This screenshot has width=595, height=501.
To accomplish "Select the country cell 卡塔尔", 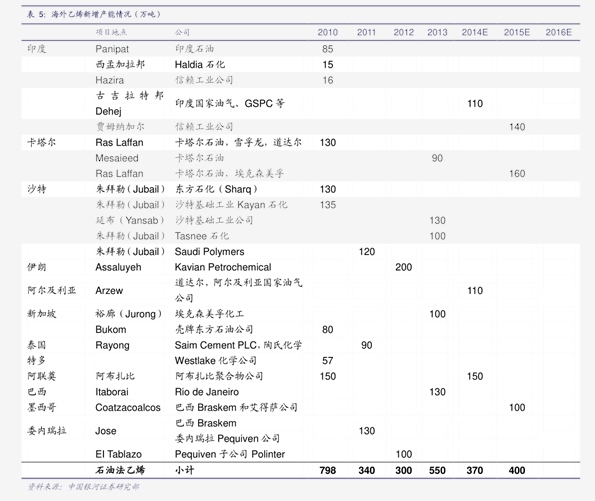I will click(x=41, y=142).
